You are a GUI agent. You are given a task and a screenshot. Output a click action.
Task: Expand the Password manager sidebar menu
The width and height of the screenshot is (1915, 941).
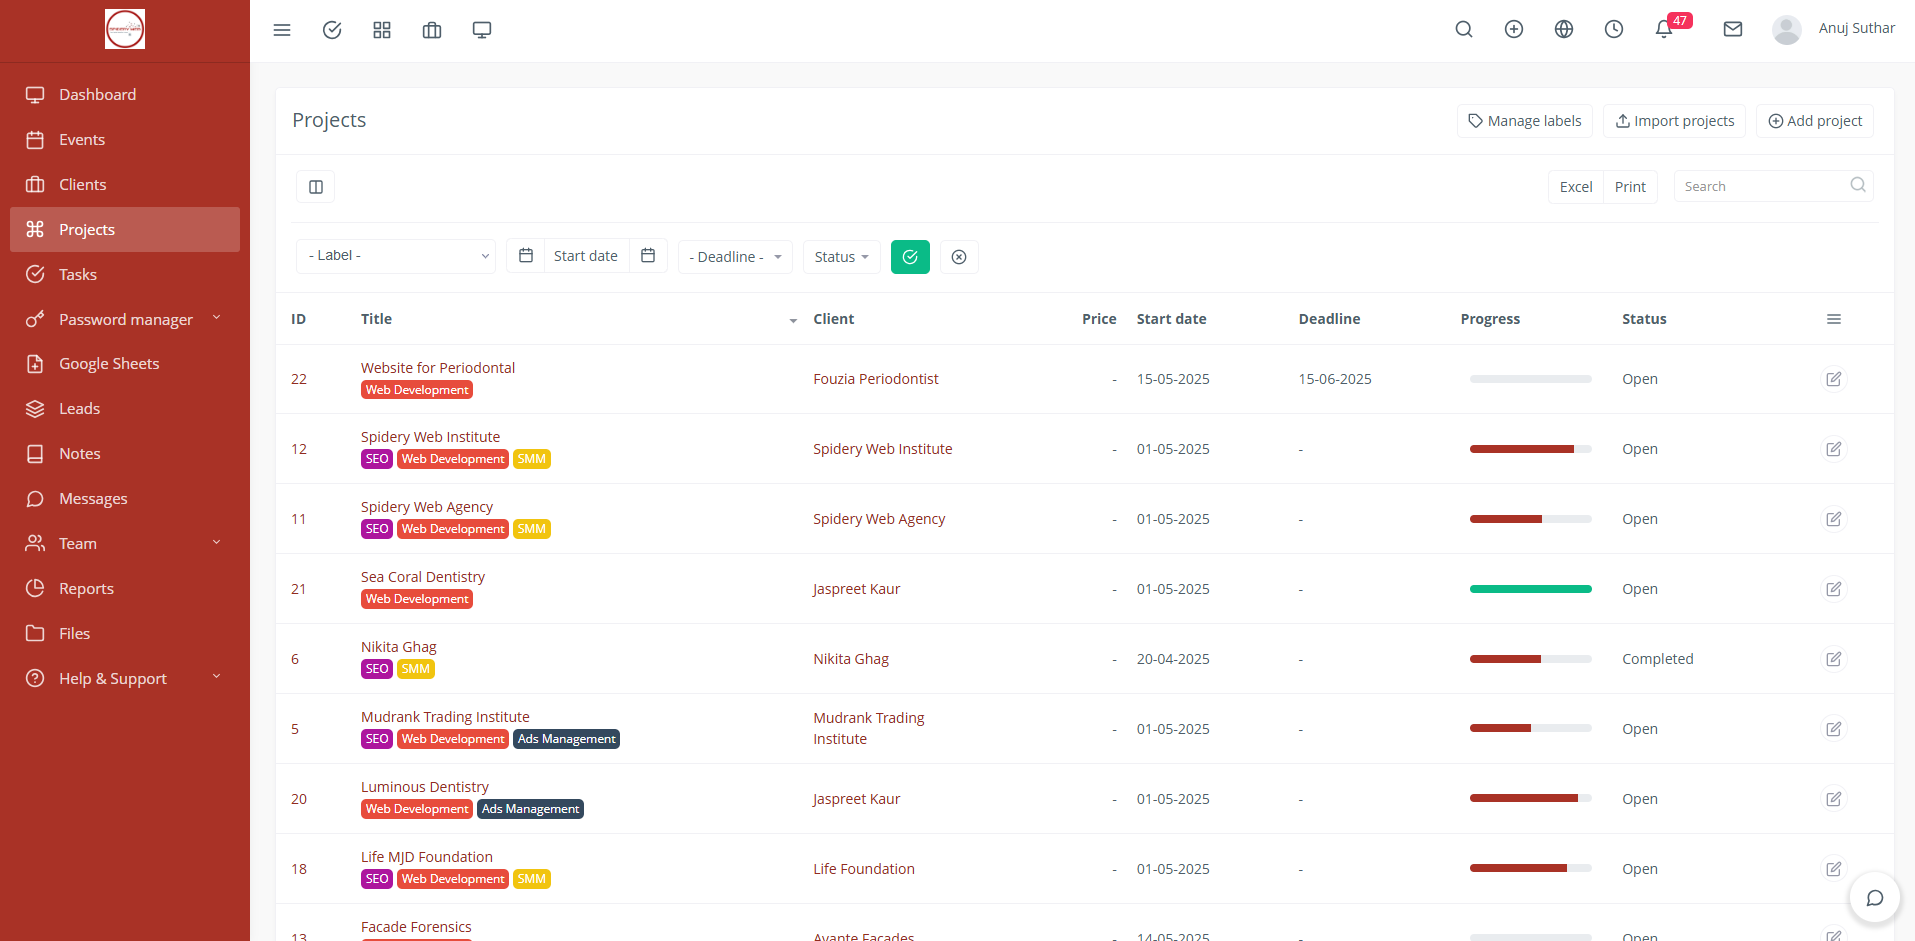click(125, 319)
